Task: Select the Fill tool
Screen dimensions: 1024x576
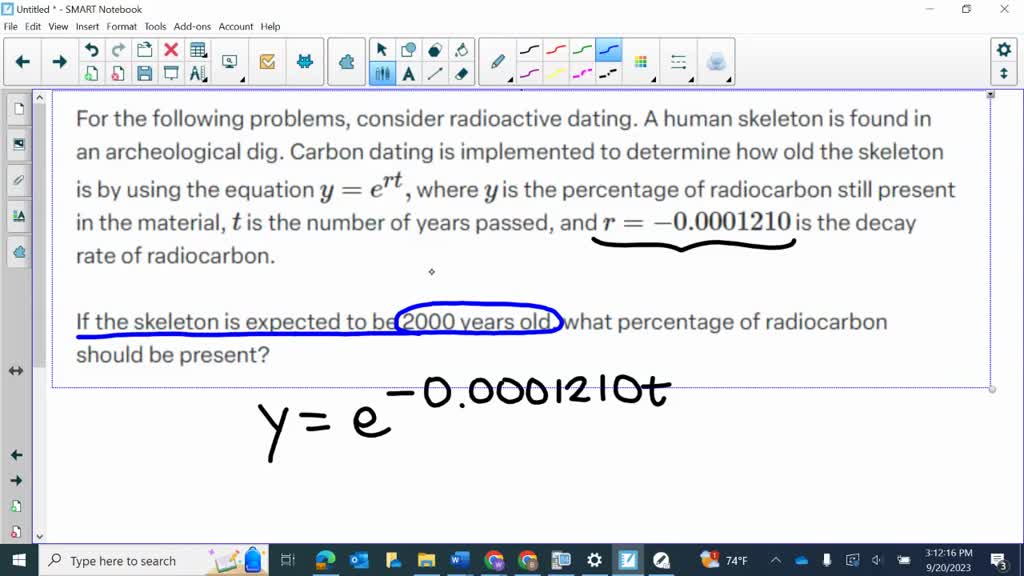Action: 462,49
